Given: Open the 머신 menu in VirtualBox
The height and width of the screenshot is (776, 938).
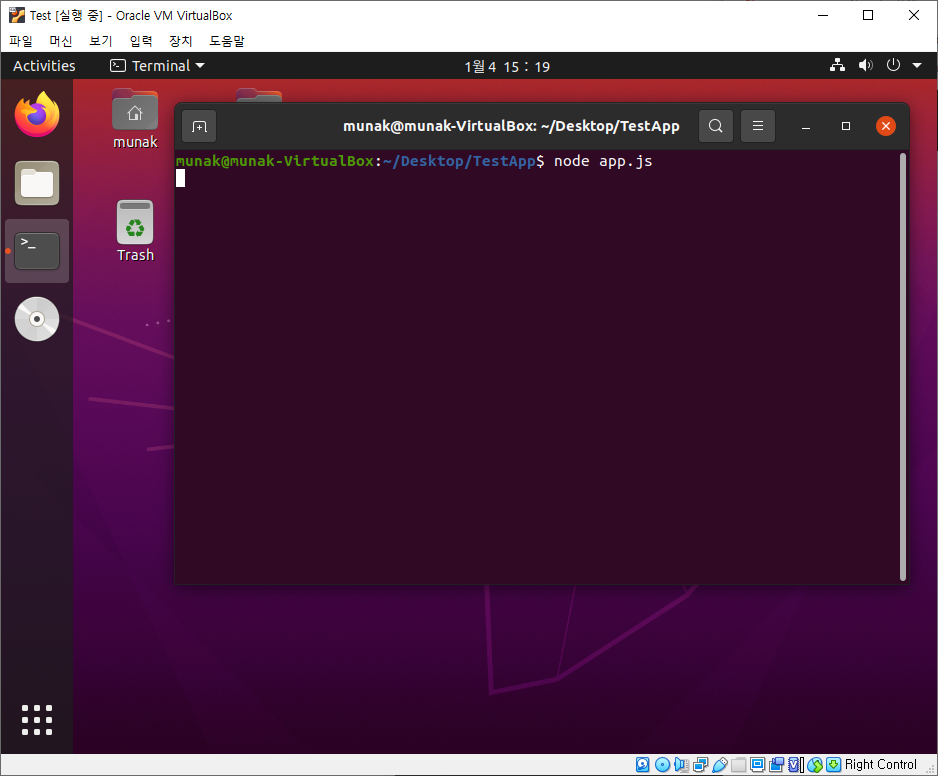Looking at the screenshot, I should pyautogui.click(x=60, y=41).
